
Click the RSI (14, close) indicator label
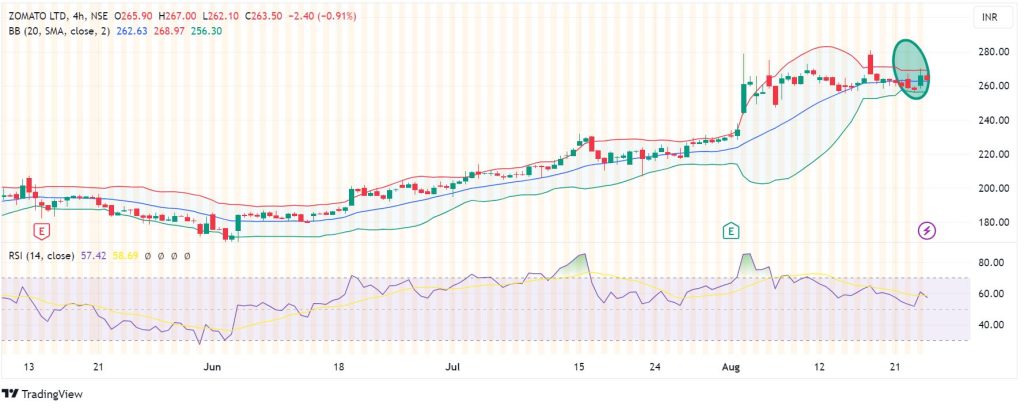coord(40,255)
